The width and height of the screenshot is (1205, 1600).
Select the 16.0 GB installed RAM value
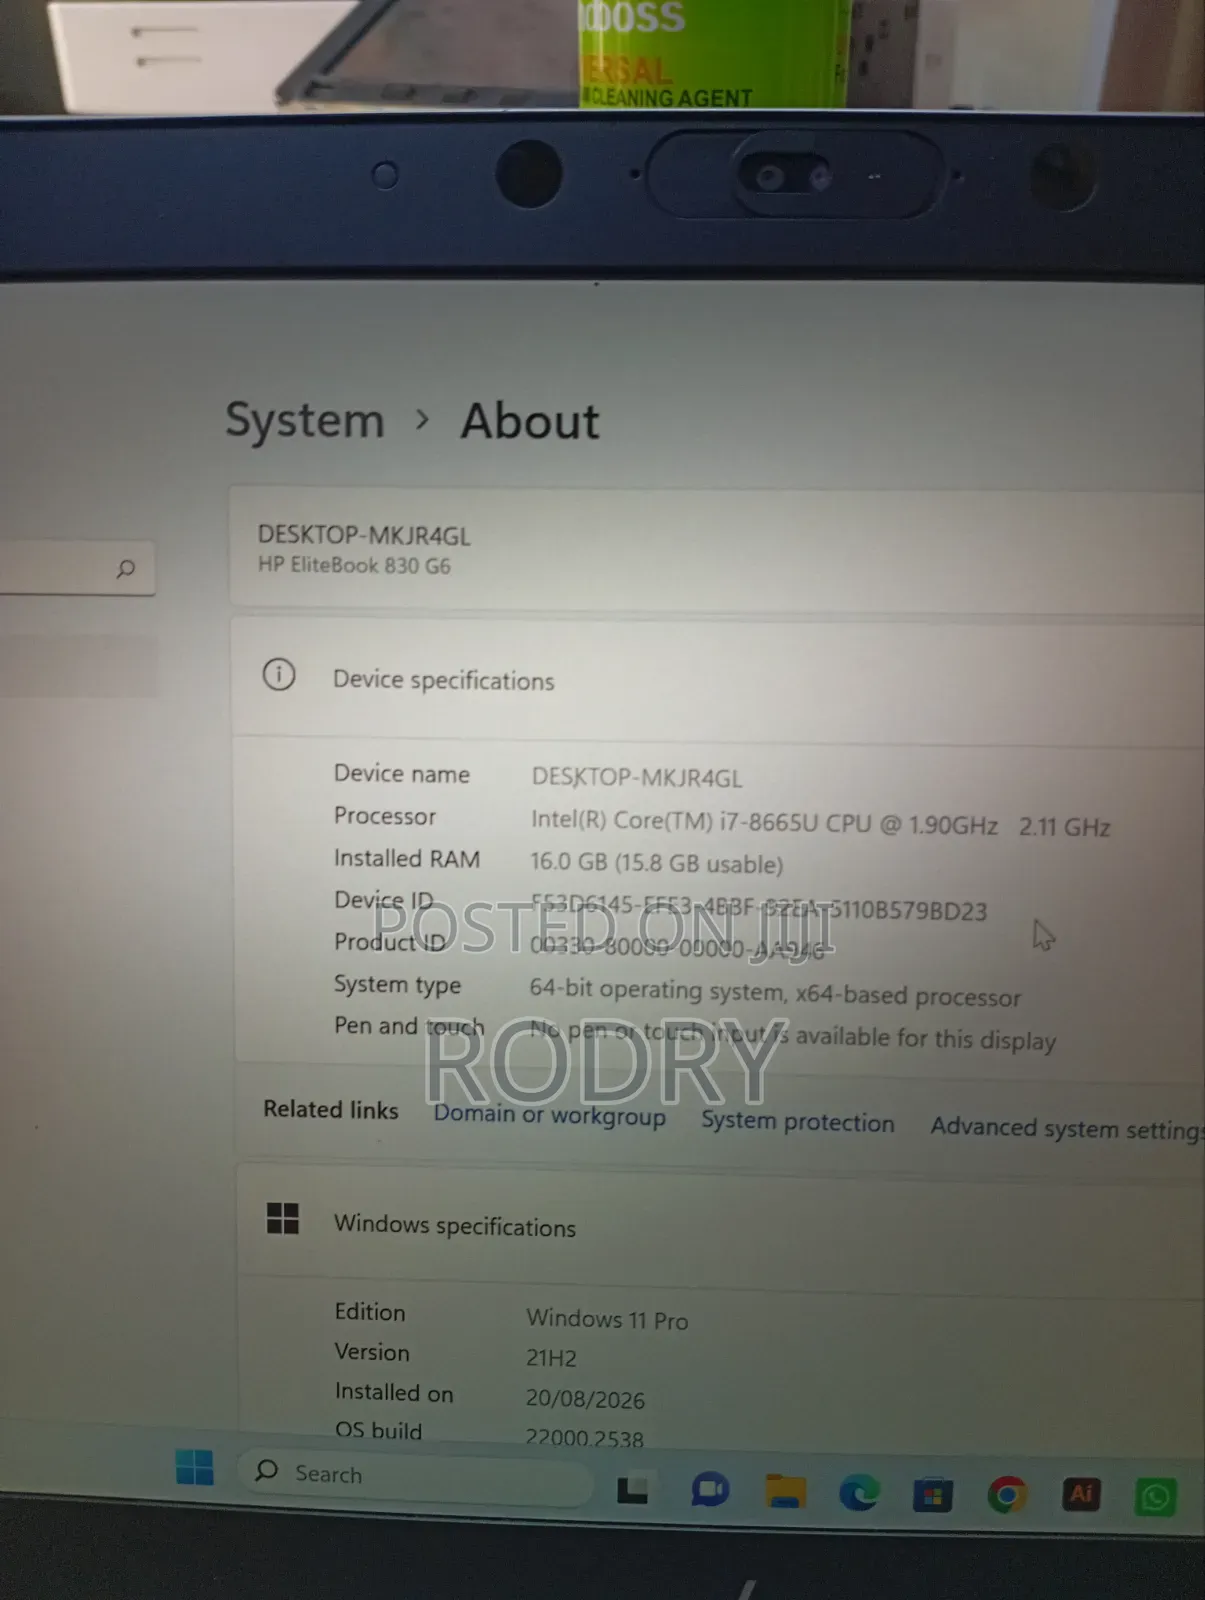656,863
